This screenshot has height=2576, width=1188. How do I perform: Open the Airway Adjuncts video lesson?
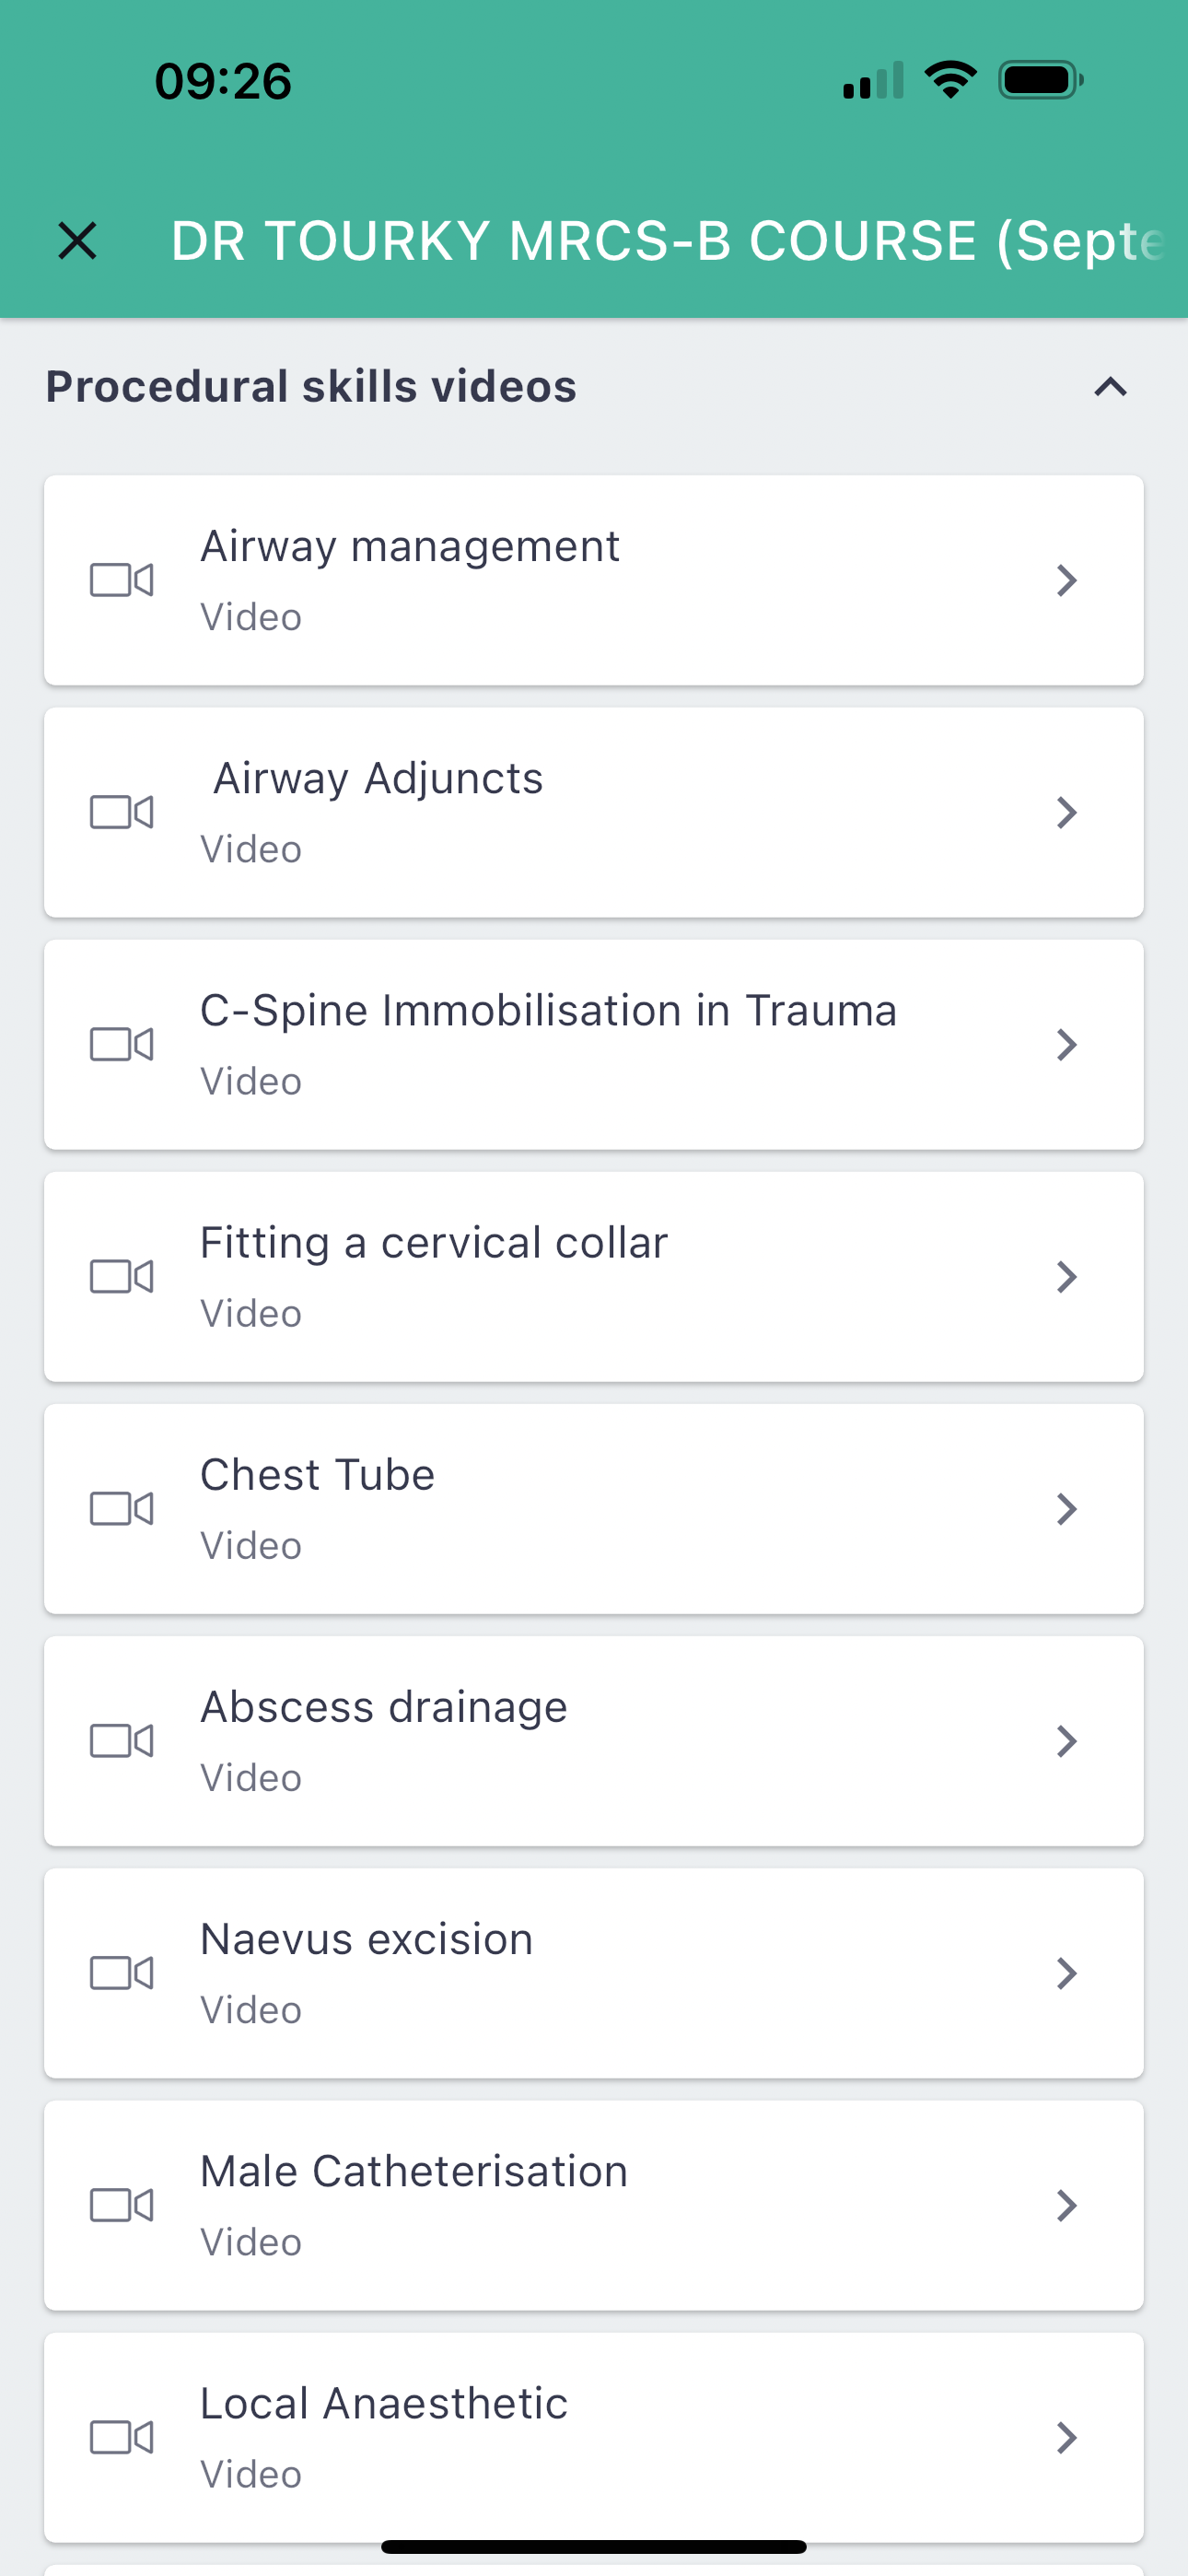click(x=378, y=779)
